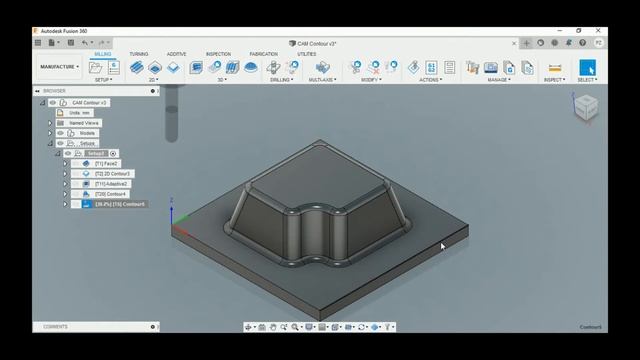Click the Pan hand icon in navigation bar
640x360 pixels.
[273, 327]
